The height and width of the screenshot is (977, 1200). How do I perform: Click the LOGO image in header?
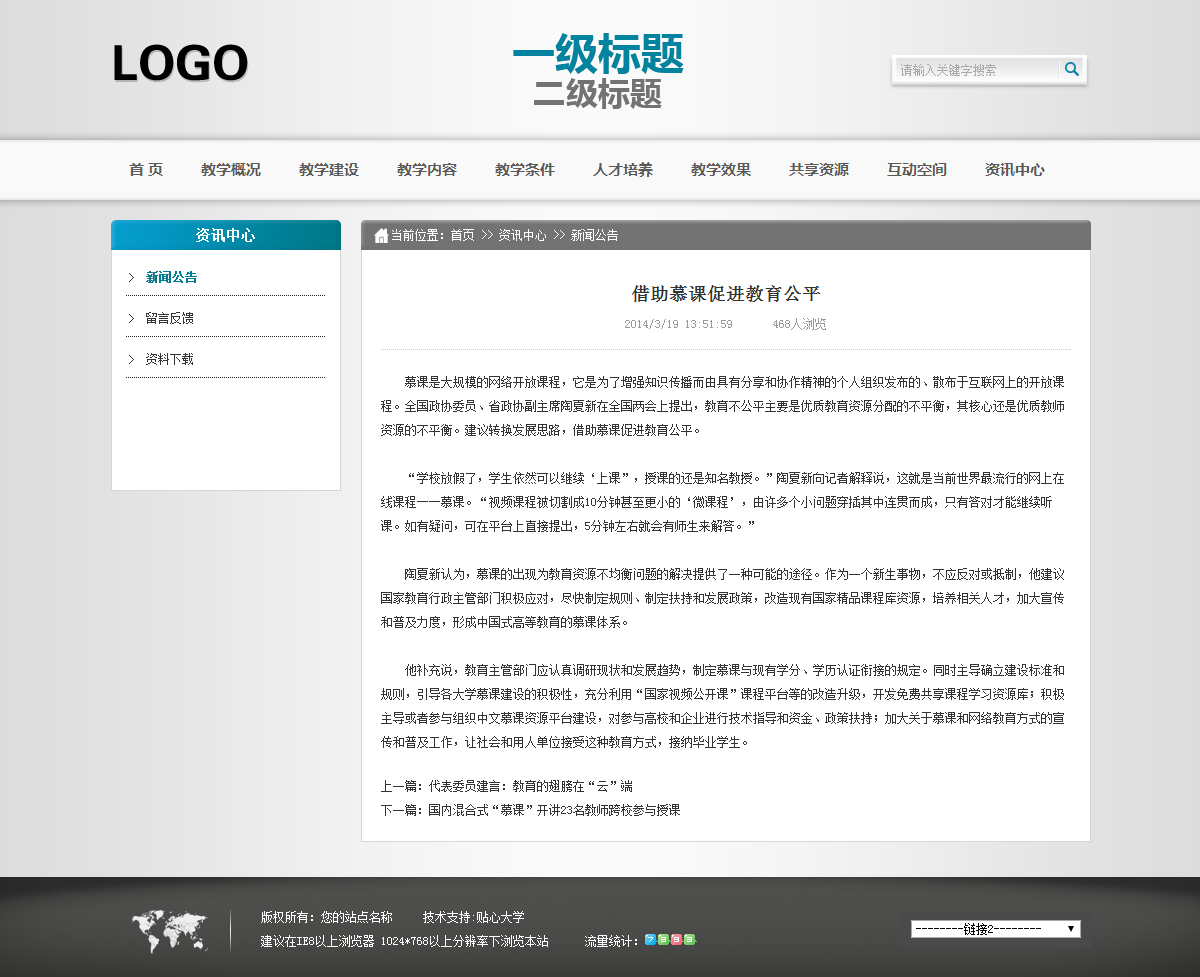point(180,64)
